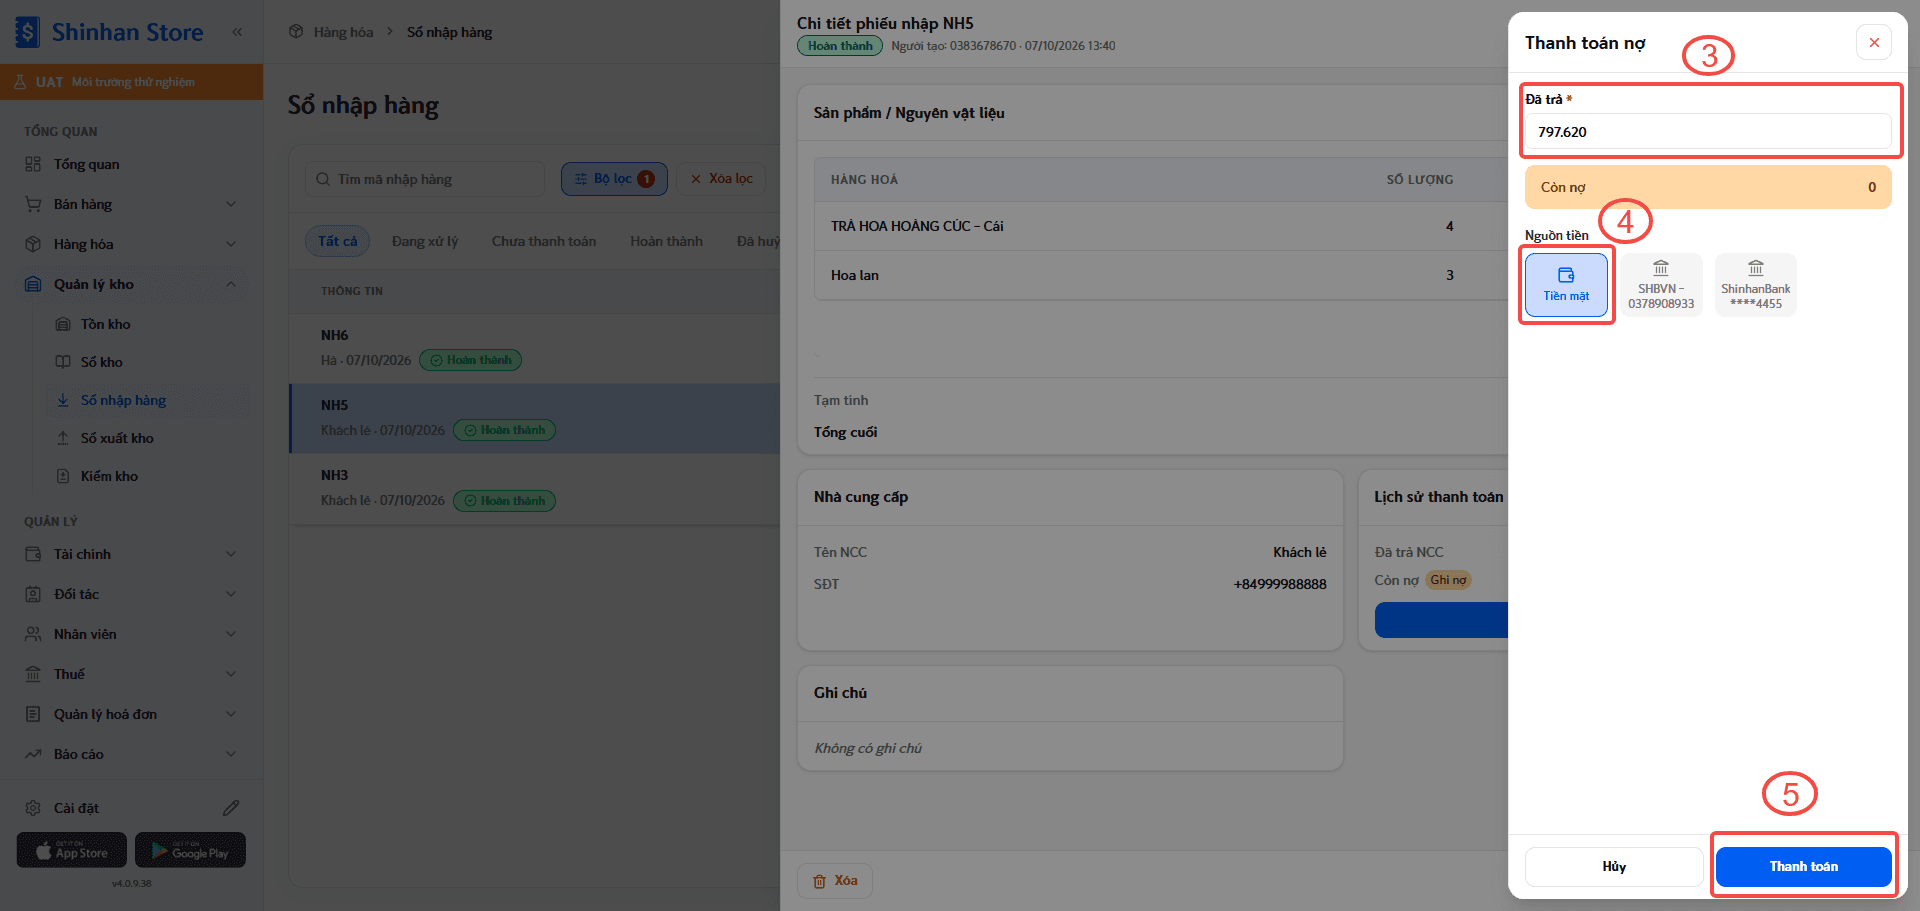Click the Xóa delete button with trash icon
Screen dimensions: 1920x911
835,881
